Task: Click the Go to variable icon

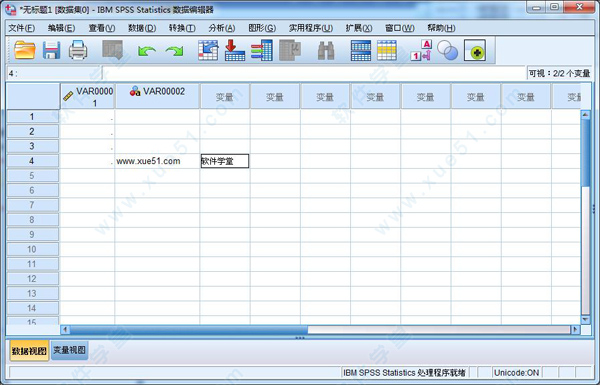Action: [x=235, y=50]
